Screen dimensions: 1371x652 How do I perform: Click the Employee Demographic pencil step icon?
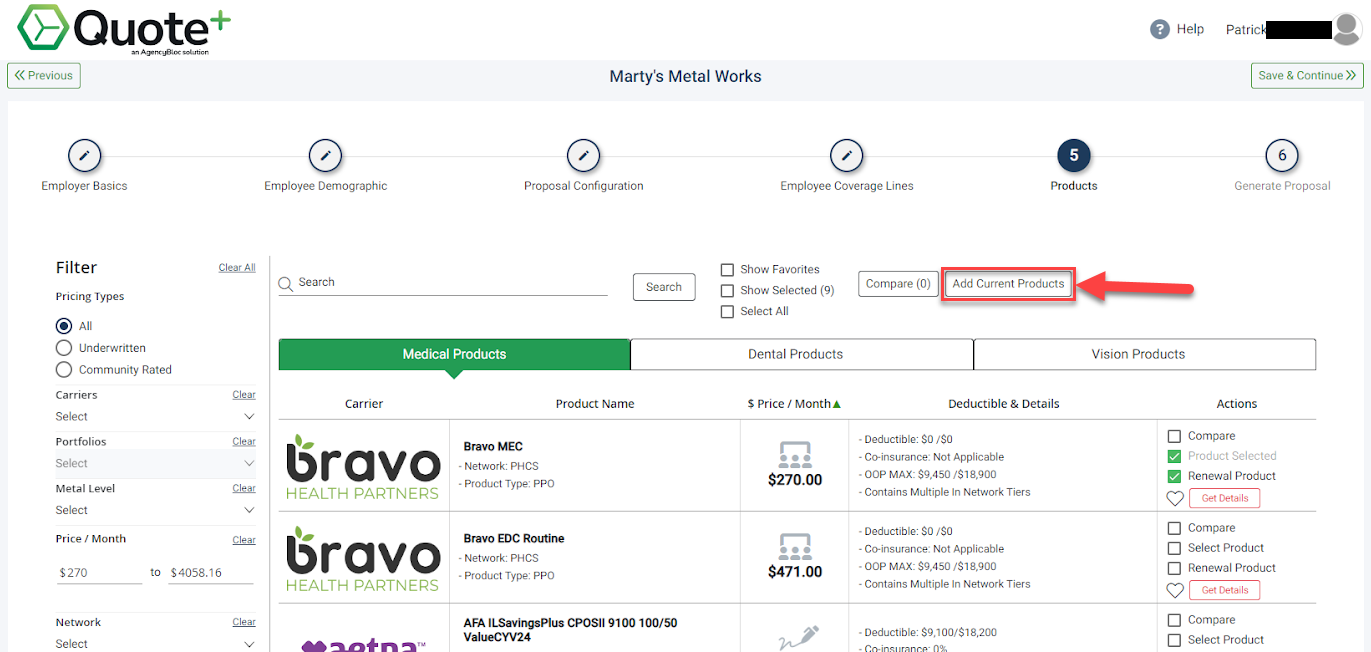coord(325,156)
